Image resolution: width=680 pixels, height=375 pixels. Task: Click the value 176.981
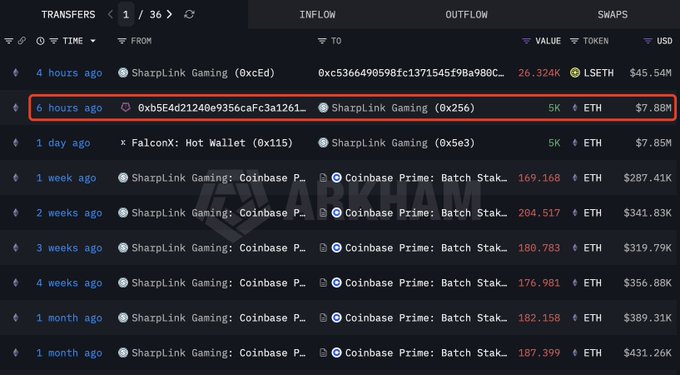point(539,283)
